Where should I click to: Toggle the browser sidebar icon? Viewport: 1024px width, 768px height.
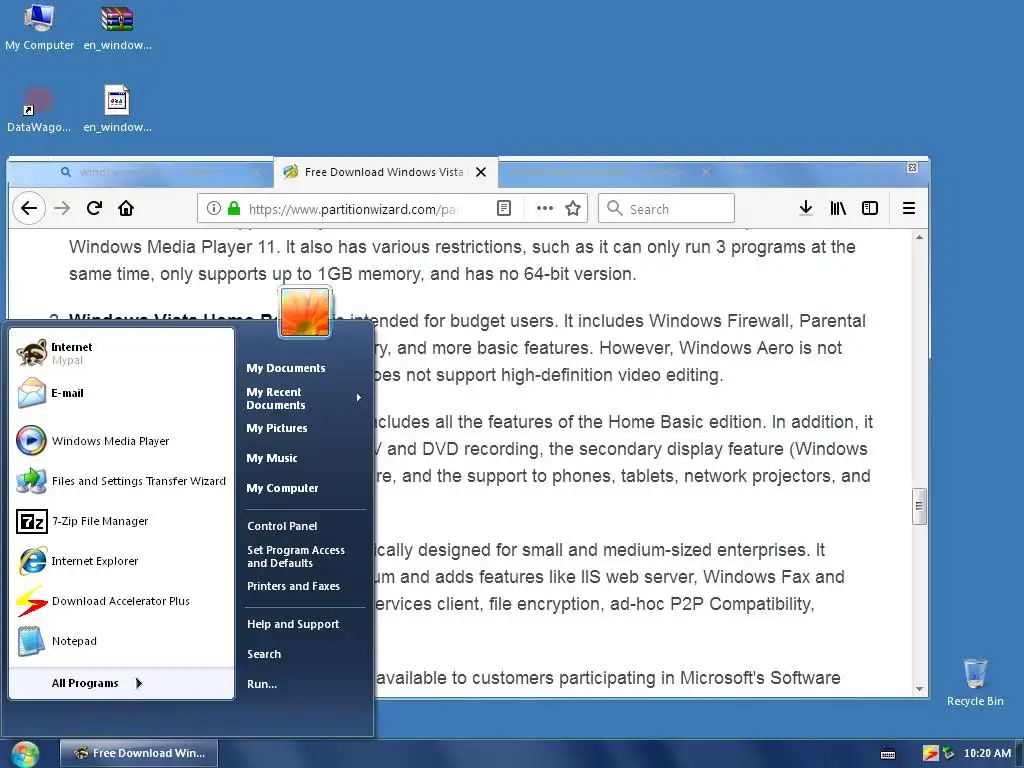tap(870, 208)
